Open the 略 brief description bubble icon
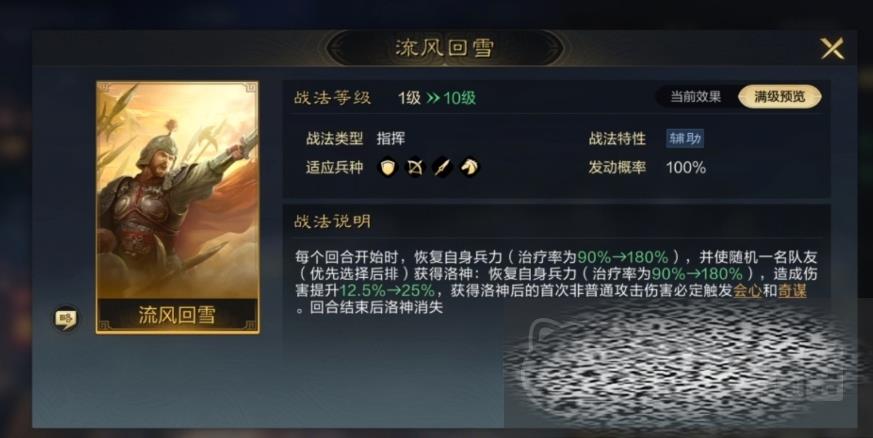Image resolution: width=873 pixels, height=438 pixels. (x=66, y=319)
